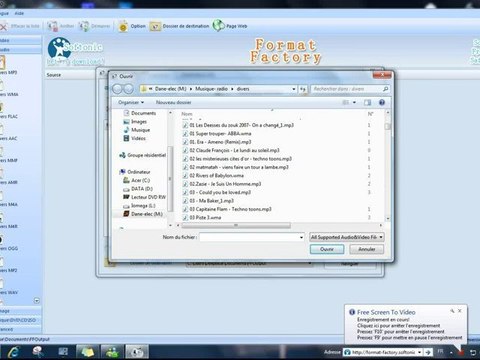Open drive DATA (D:) in navigation tree
The width and height of the screenshot is (480, 360).
(x=142, y=189)
